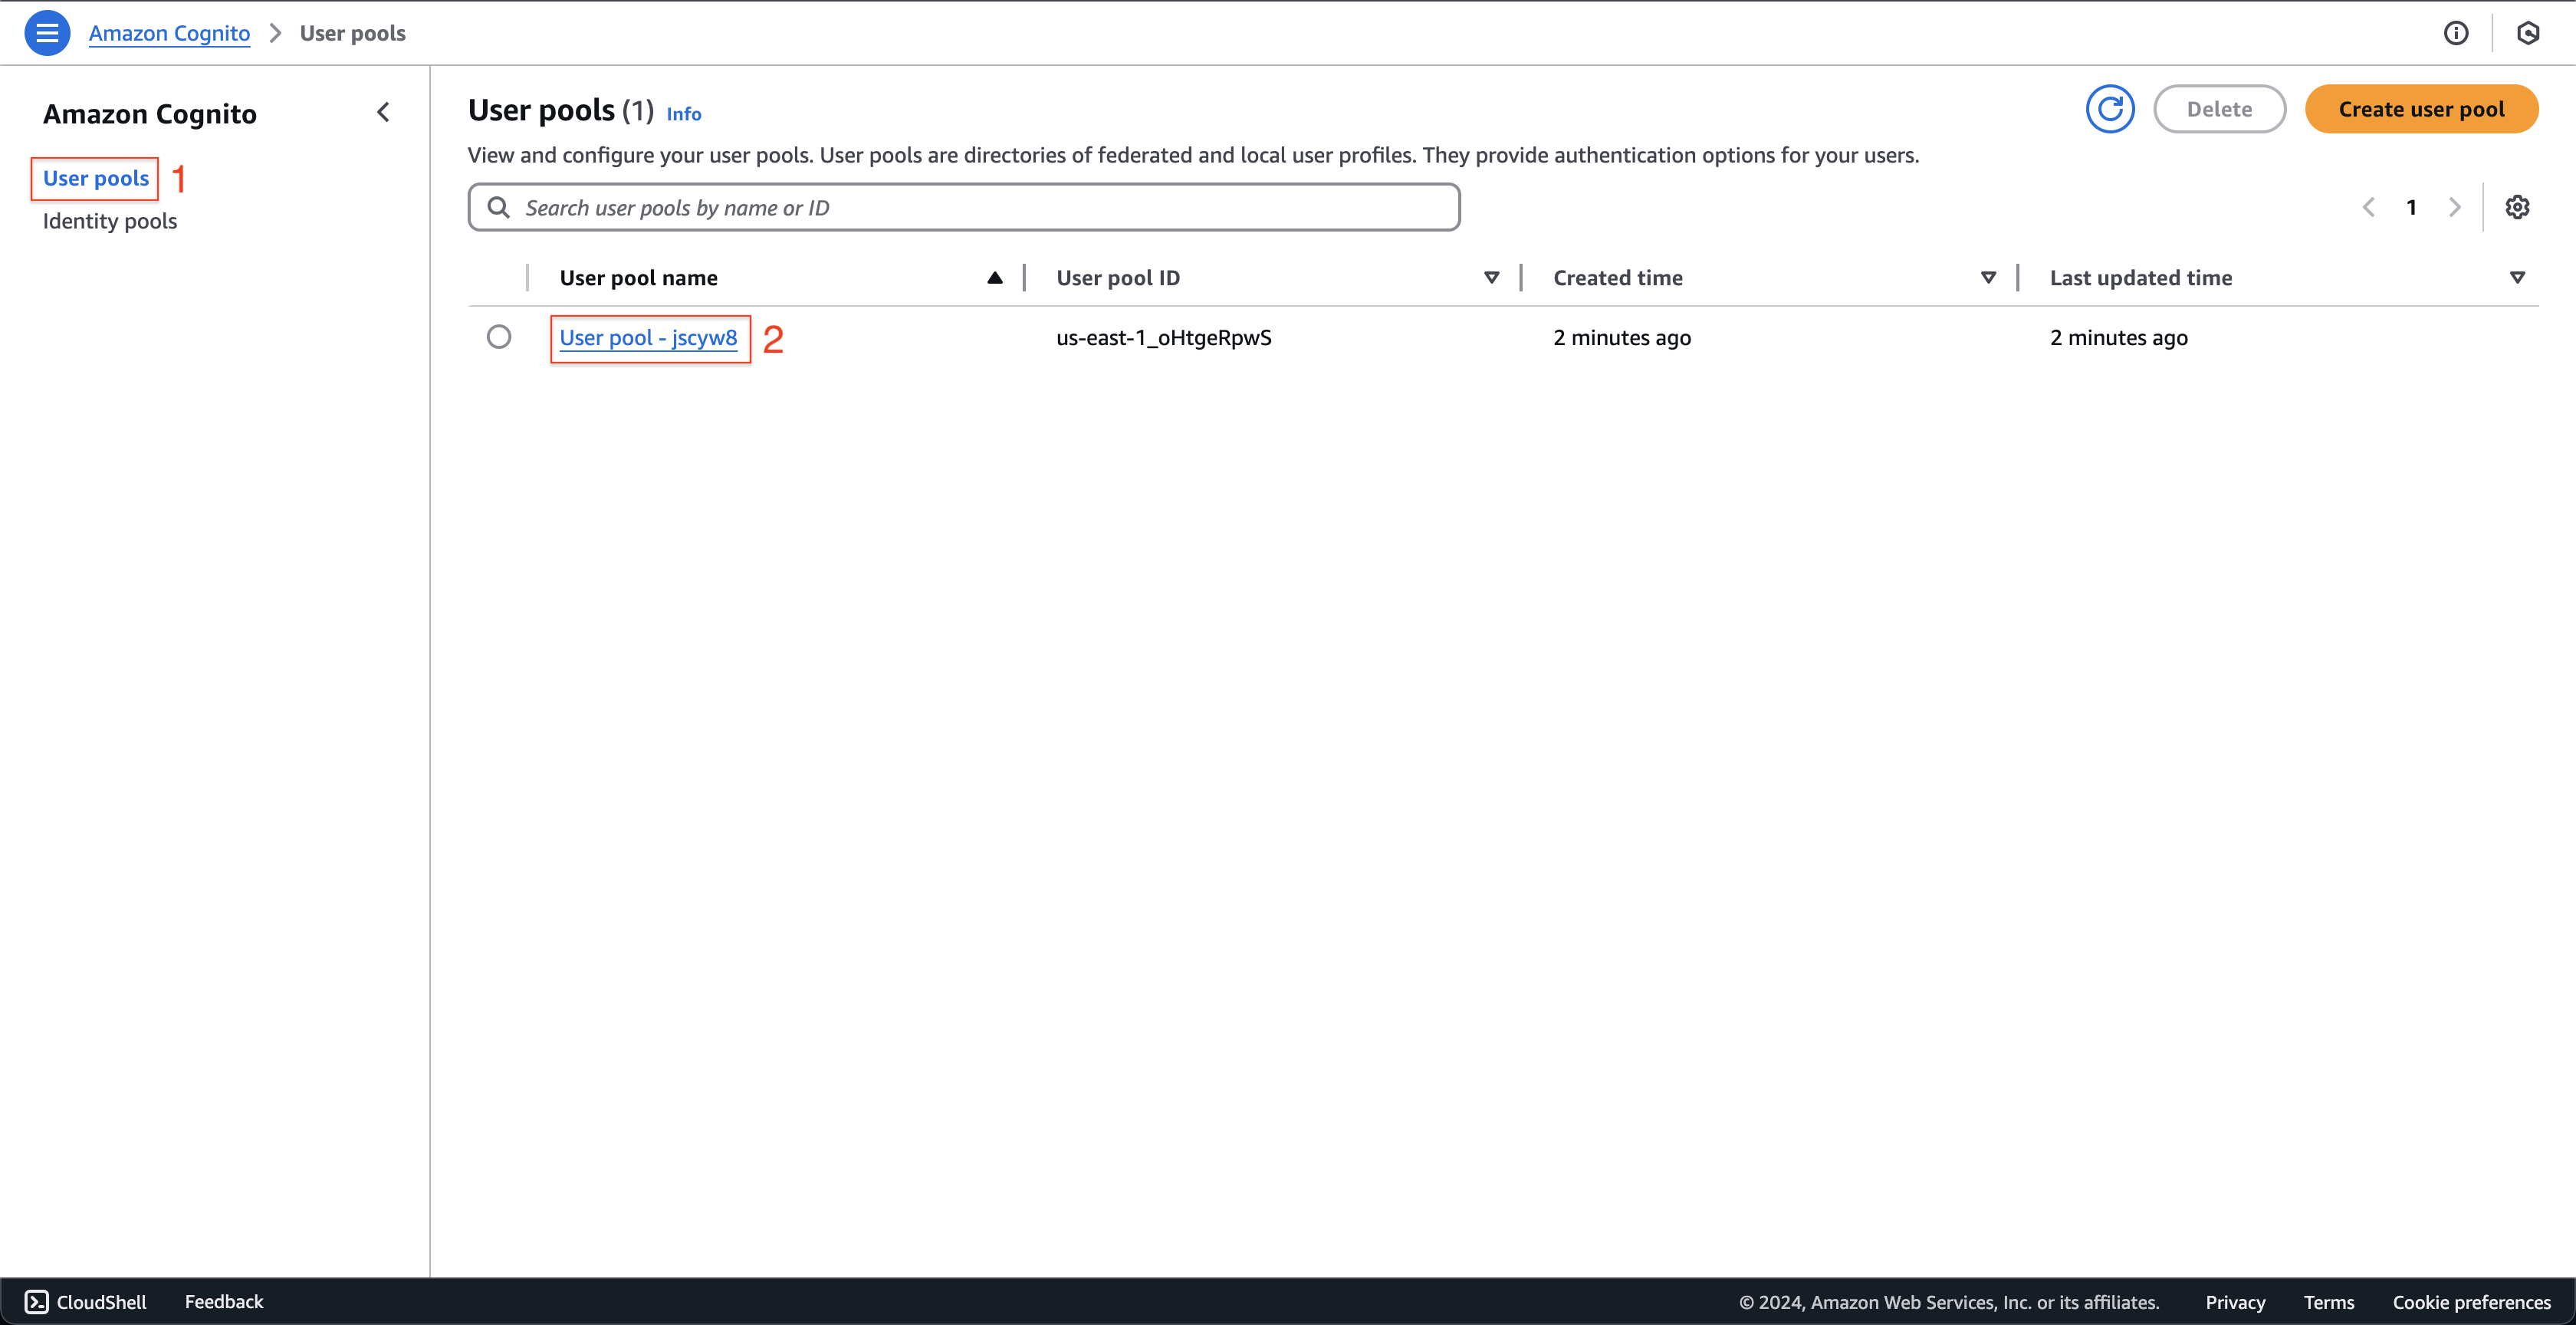Open Identity pools in the sidebar
The image size is (2576, 1325).
[x=110, y=221]
